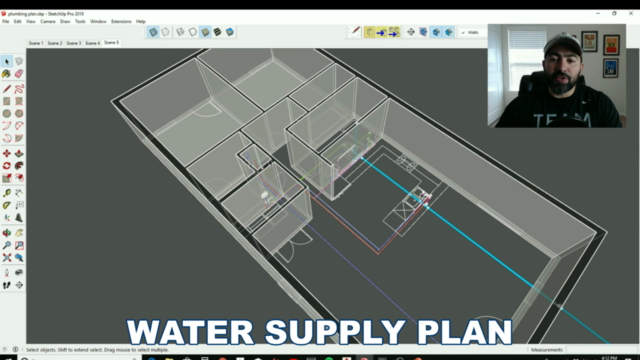Select the Offset tool

coord(19,178)
